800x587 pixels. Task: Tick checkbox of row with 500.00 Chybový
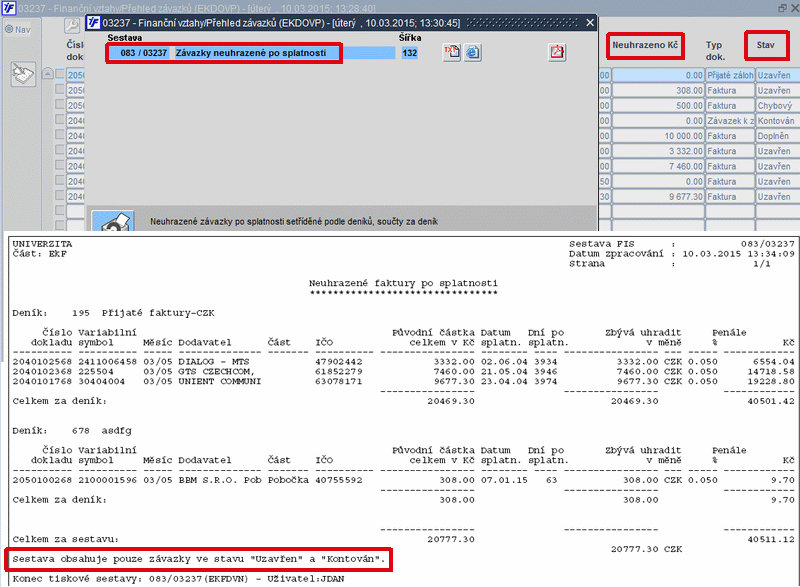point(60,105)
